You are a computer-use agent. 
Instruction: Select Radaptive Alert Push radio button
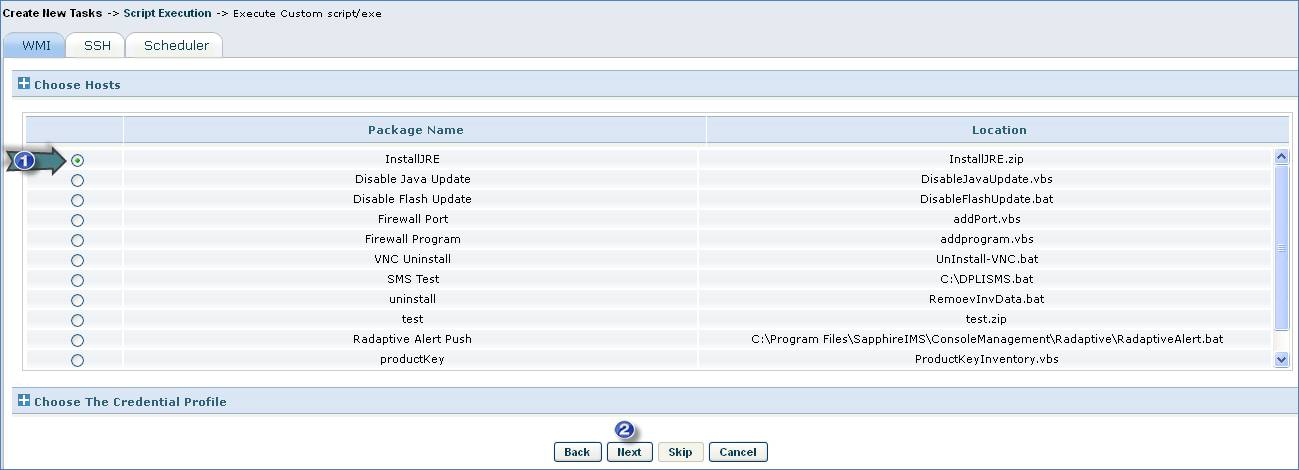pos(77,340)
